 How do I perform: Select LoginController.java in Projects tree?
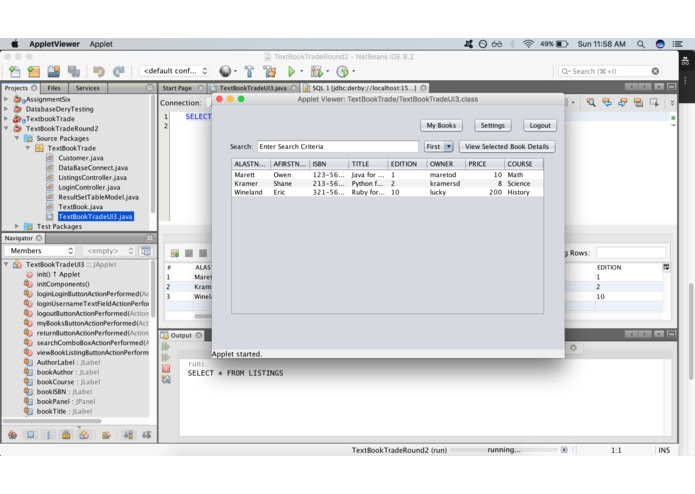pyautogui.click(x=89, y=187)
